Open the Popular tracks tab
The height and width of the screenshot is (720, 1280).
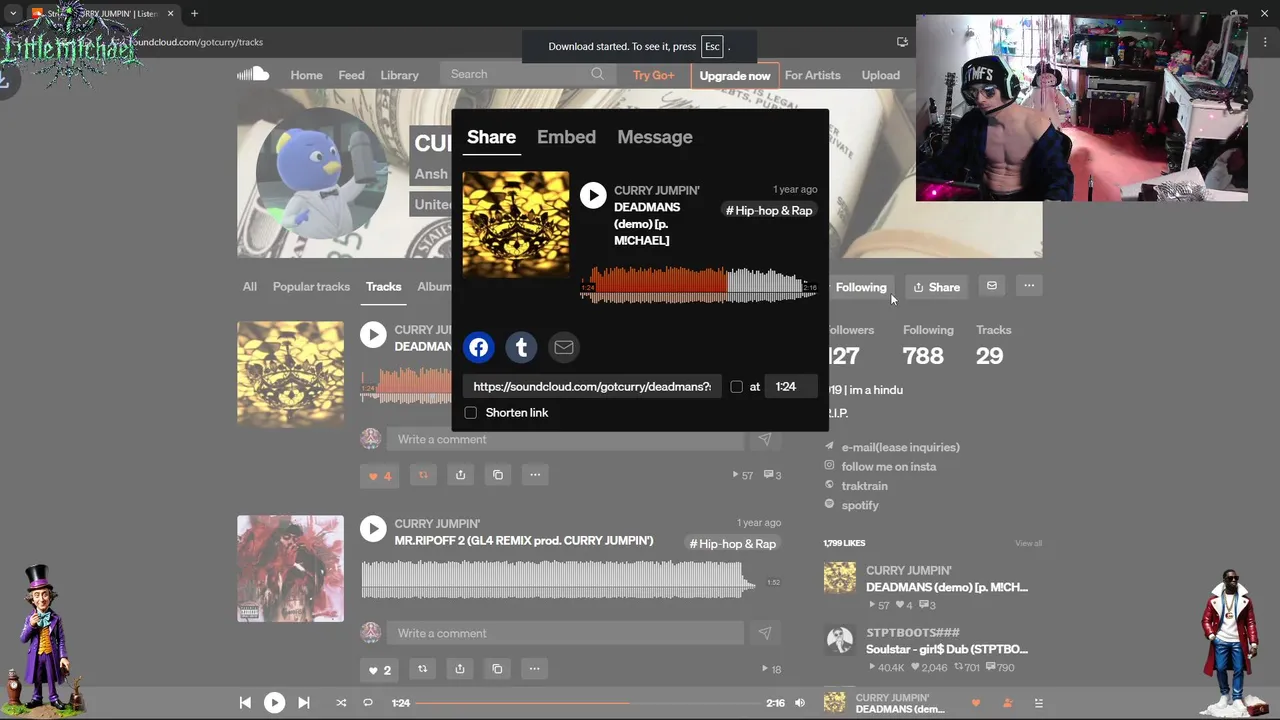[311, 286]
